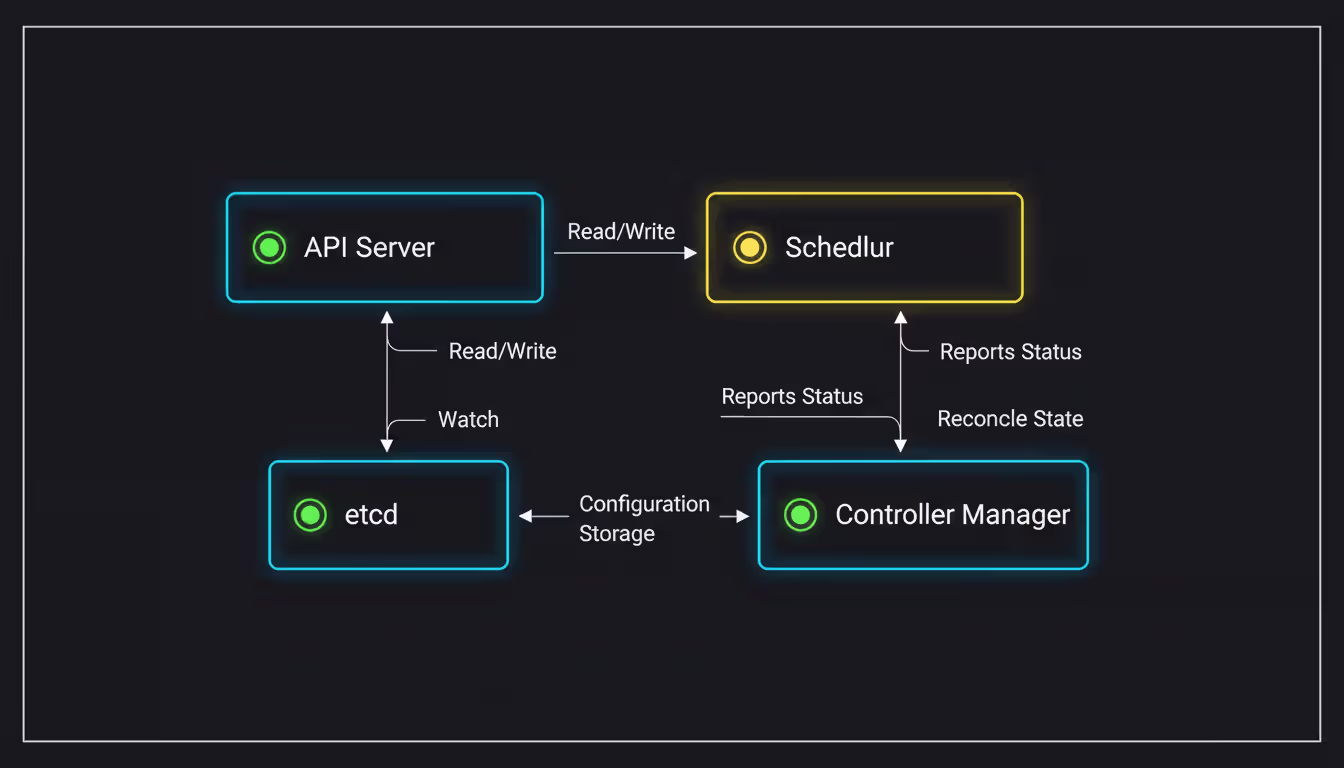
Task: Click the green status icon on API Server
Action: (x=268, y=247)
